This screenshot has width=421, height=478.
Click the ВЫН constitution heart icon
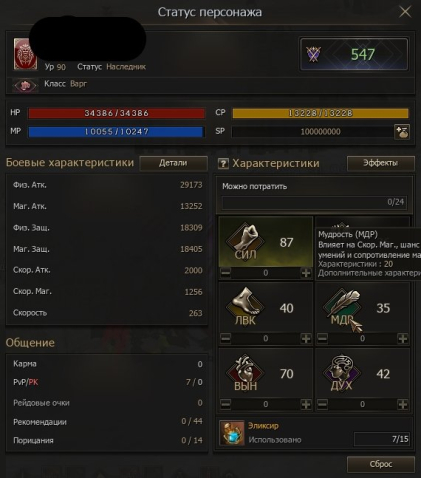point(246,372)
